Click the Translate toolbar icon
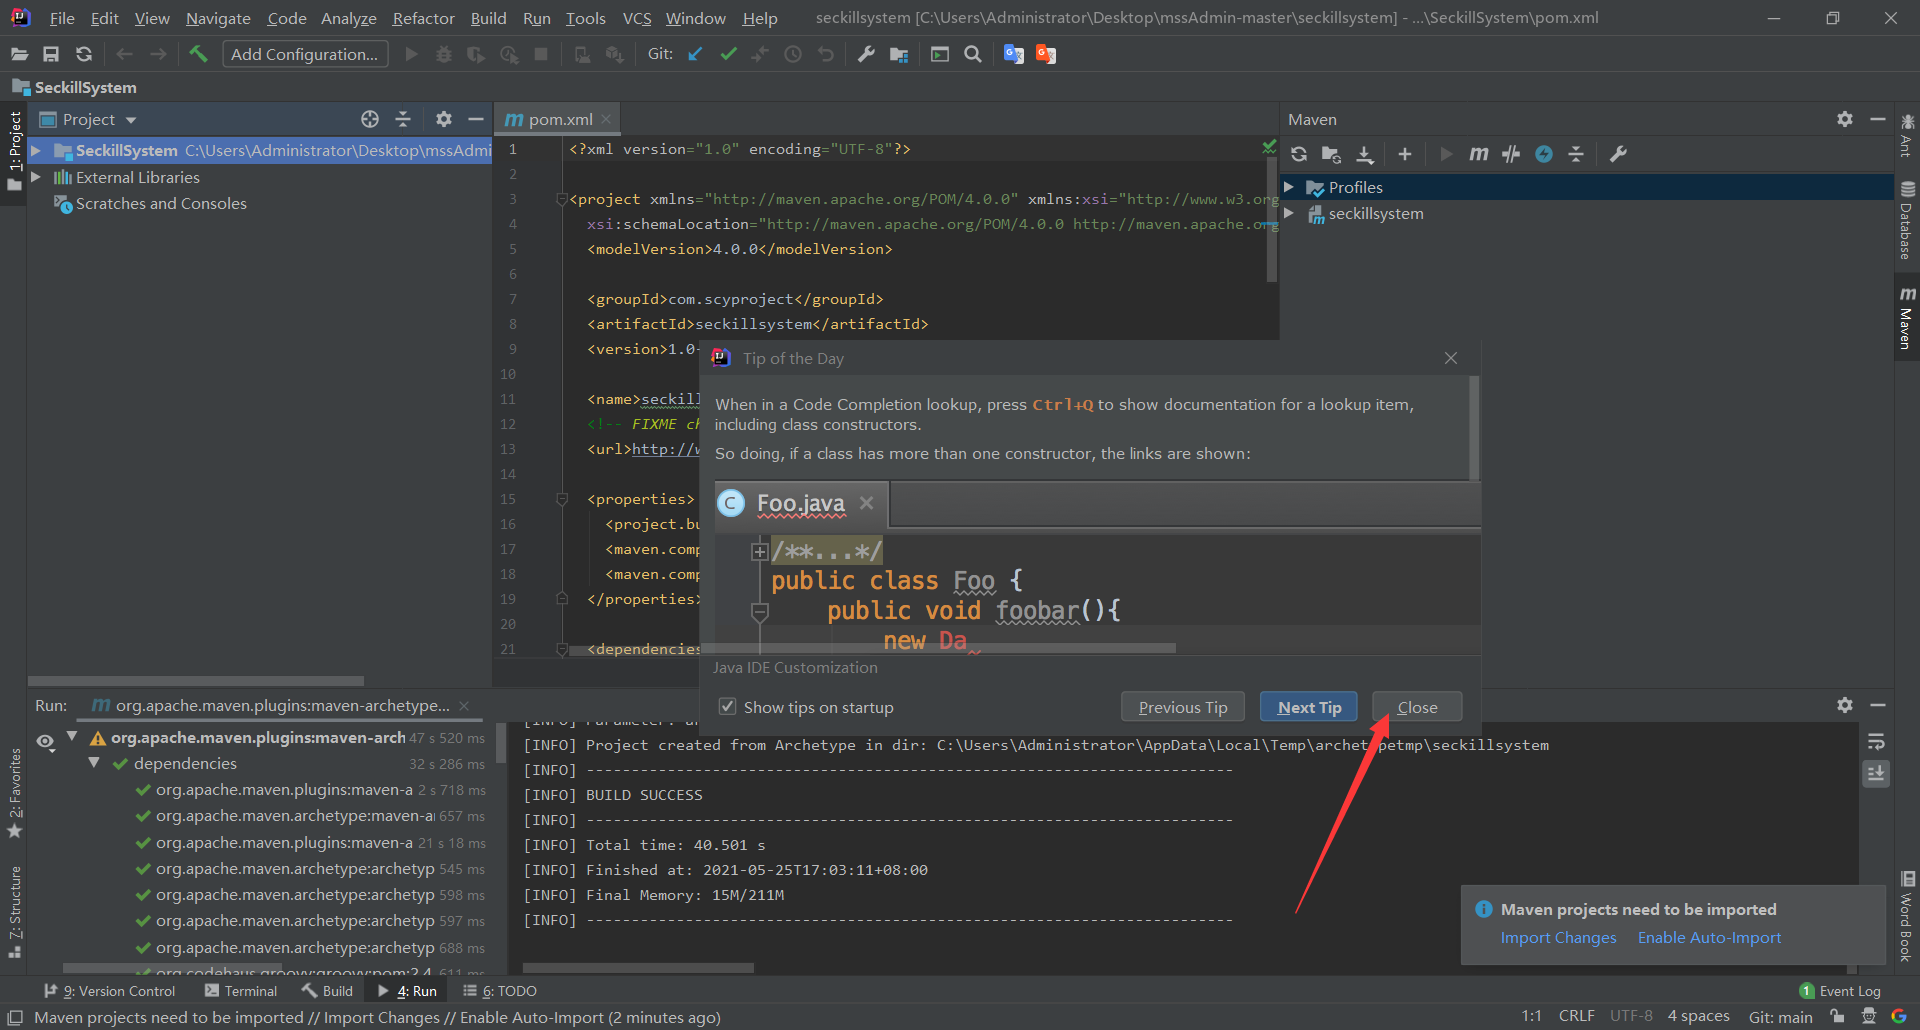1920x1030 pixels. click(x=1014, y=54)
